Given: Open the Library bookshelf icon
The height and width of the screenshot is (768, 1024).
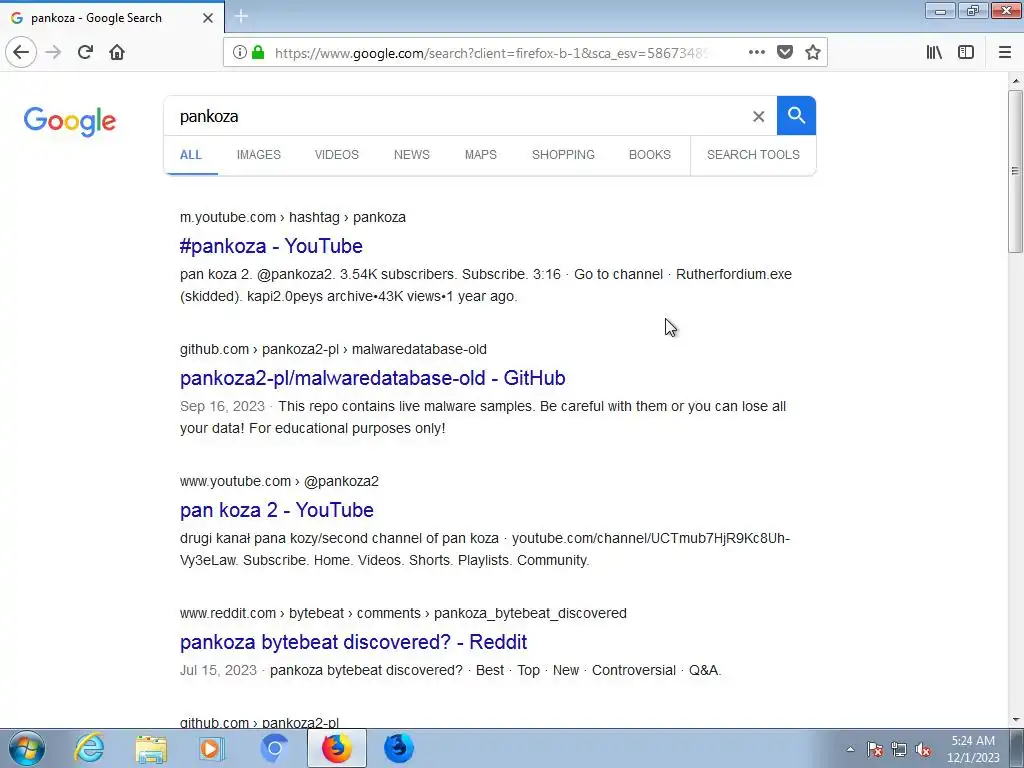Looking at the screenshot, I should pyautogui.click(x=934, y=52).
